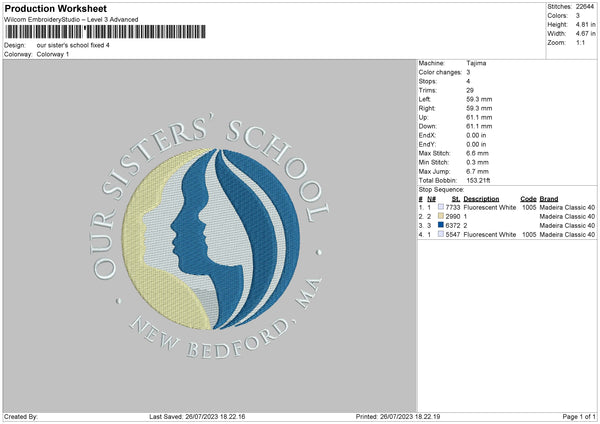Select the stitch count '7733' in row 1
The height and width of the screenshot is (424, 600).
coord(453,207)
